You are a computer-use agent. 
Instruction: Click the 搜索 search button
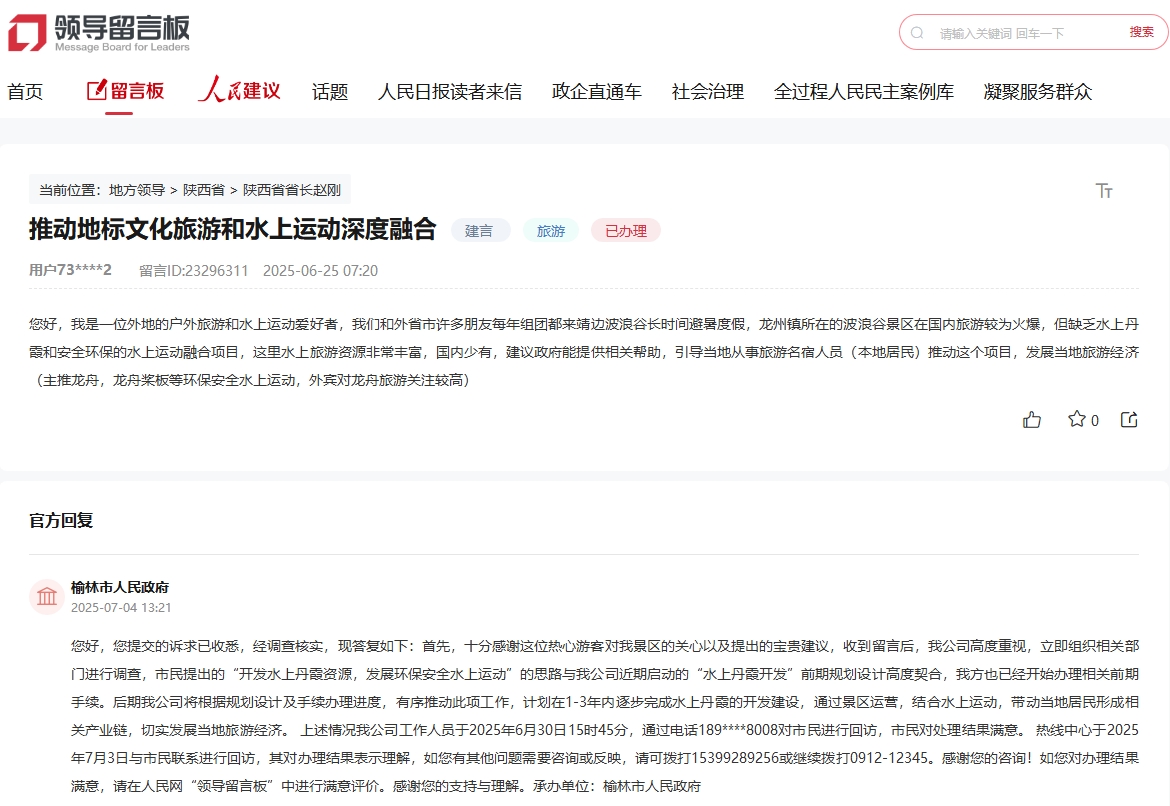[x=1143, y=33]
